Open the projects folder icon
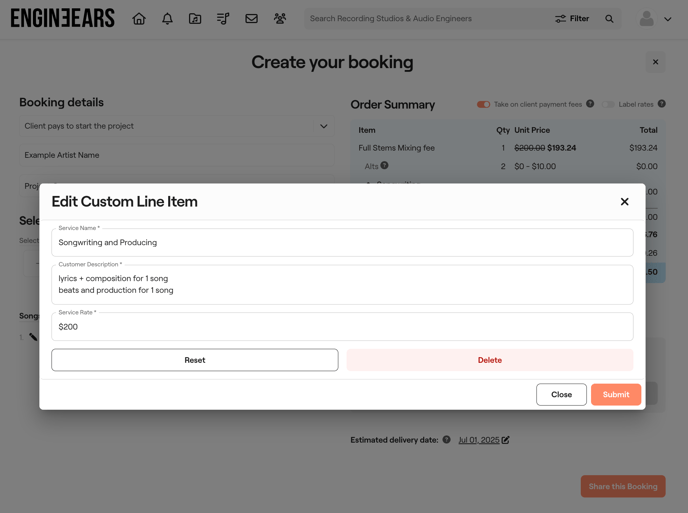 click(x=195, y=18)
